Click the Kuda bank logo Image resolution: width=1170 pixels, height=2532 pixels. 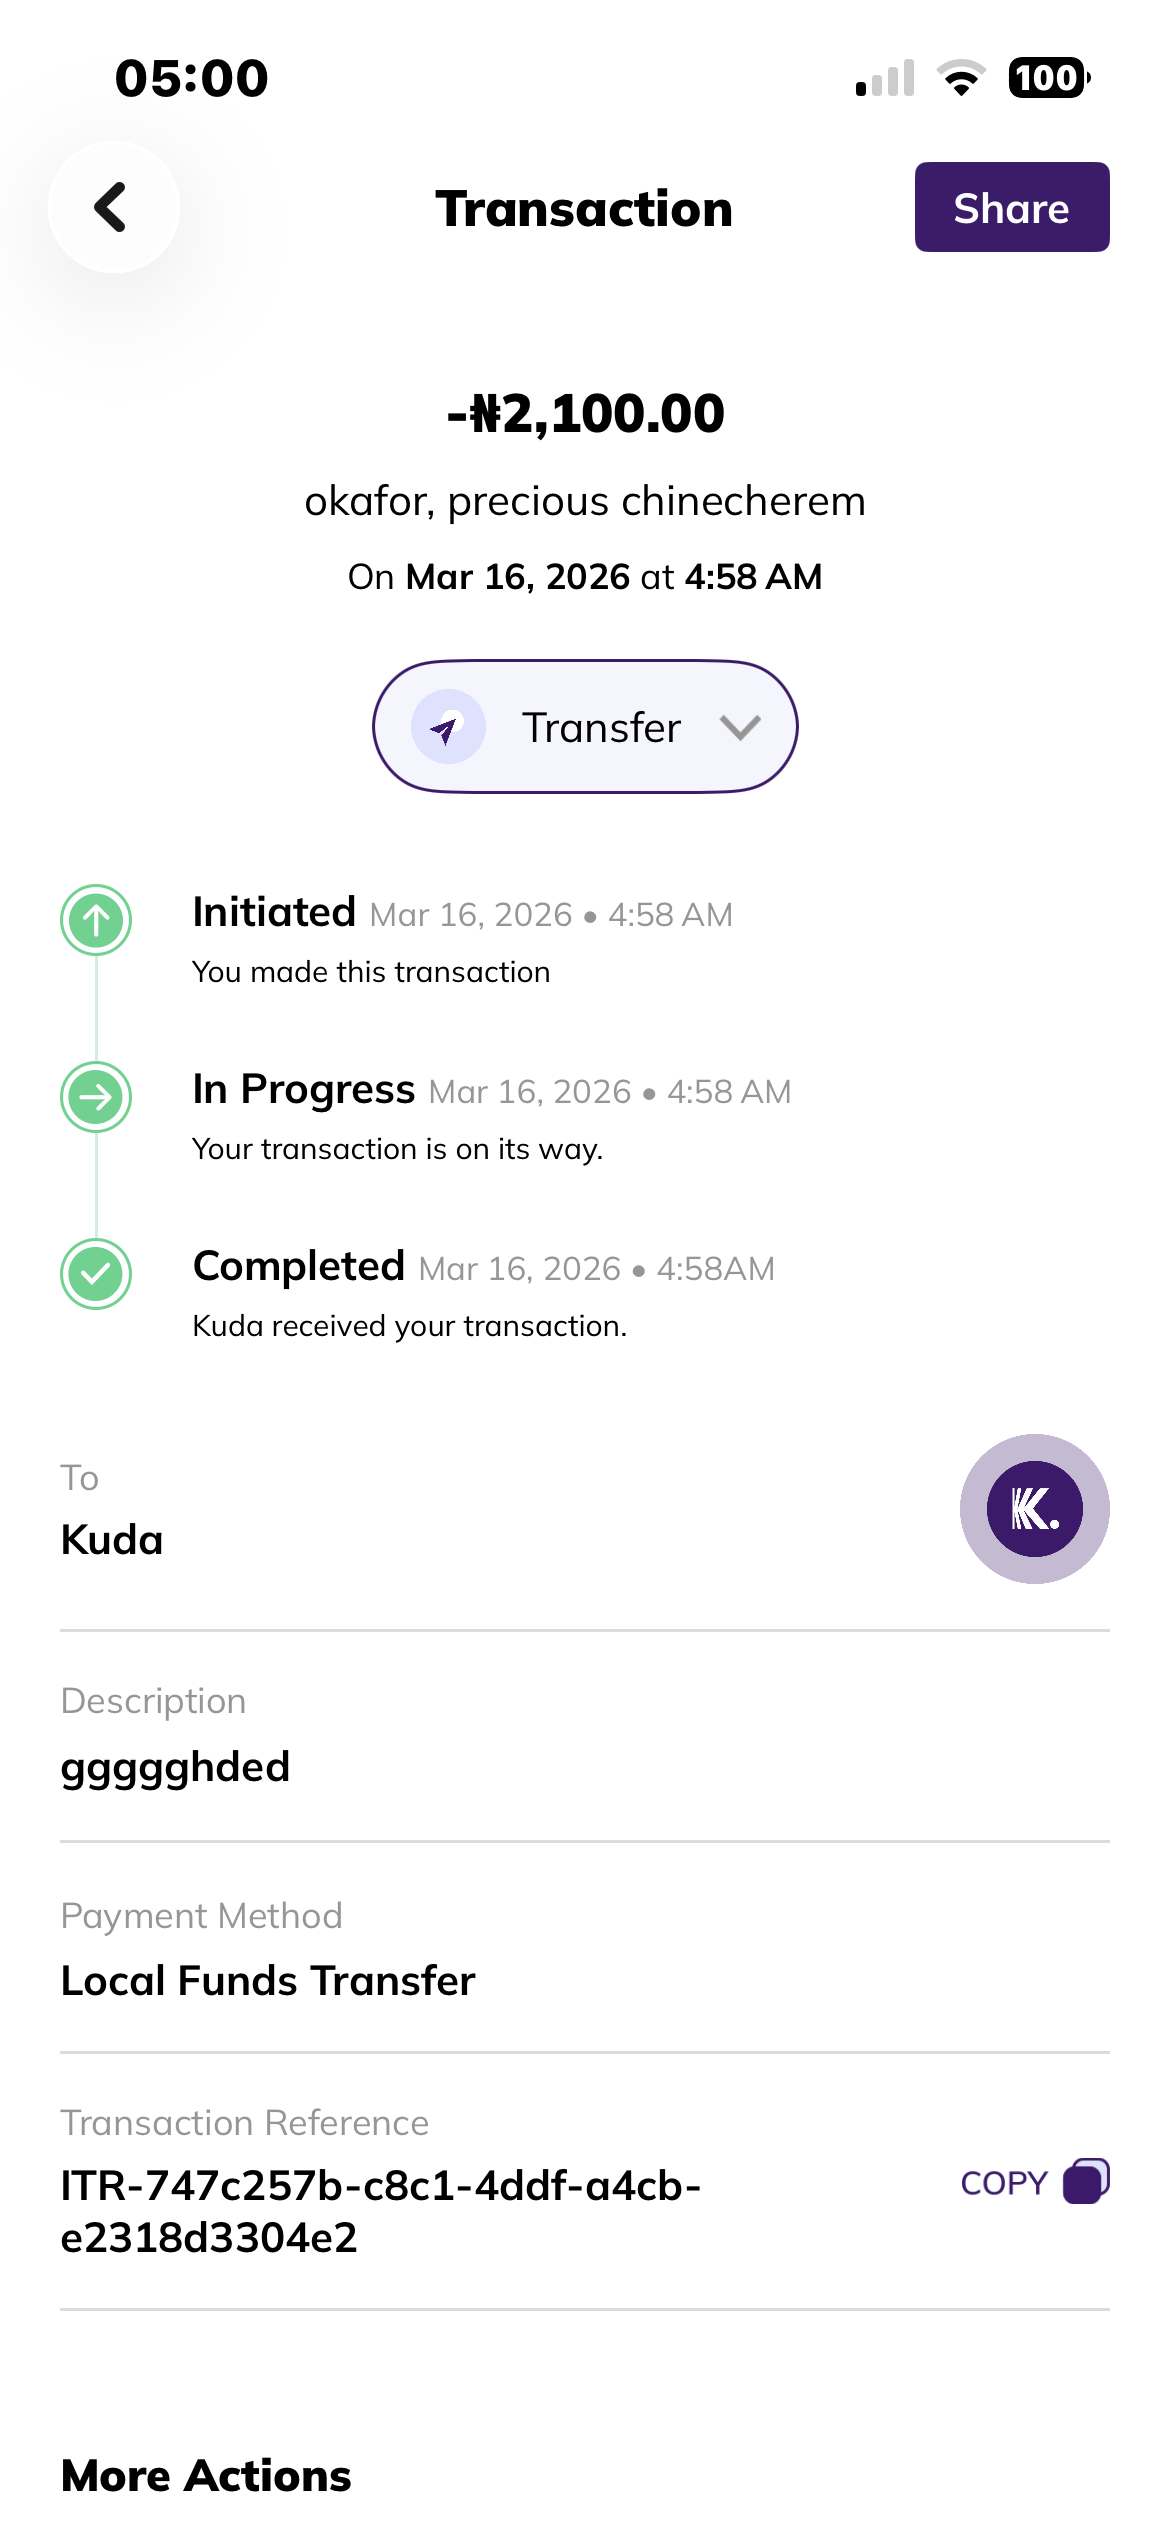[x=1034, y=1508]
